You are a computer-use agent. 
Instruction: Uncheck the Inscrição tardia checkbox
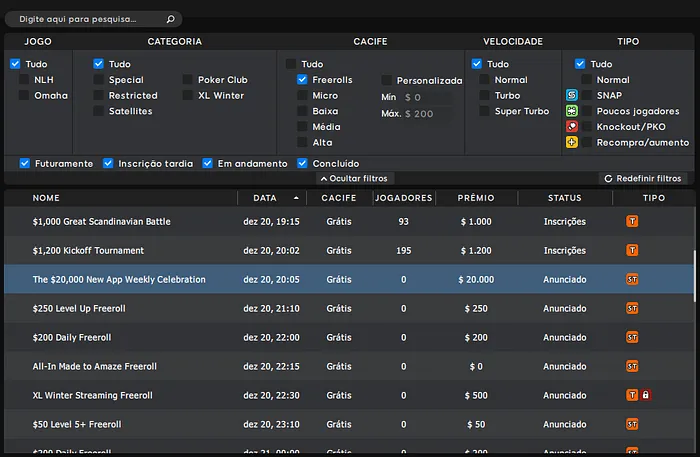tap(108, 163)
